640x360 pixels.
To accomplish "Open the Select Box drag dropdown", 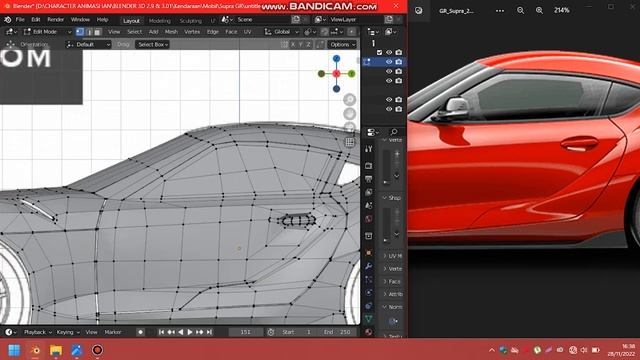I will click(153, 44).
